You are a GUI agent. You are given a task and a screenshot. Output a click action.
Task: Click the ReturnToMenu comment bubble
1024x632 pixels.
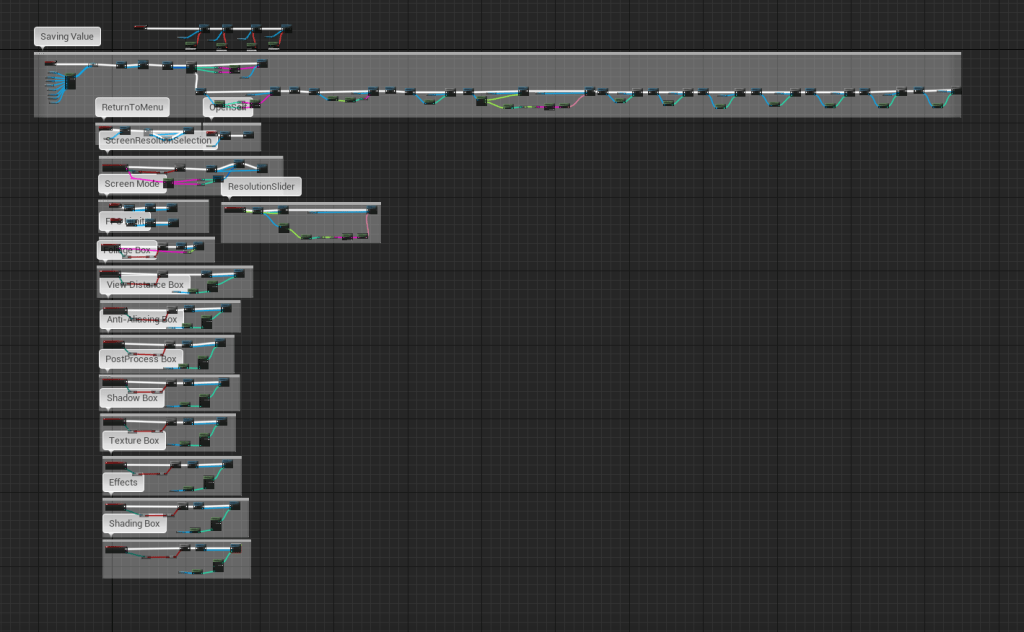tap(132, 107)
